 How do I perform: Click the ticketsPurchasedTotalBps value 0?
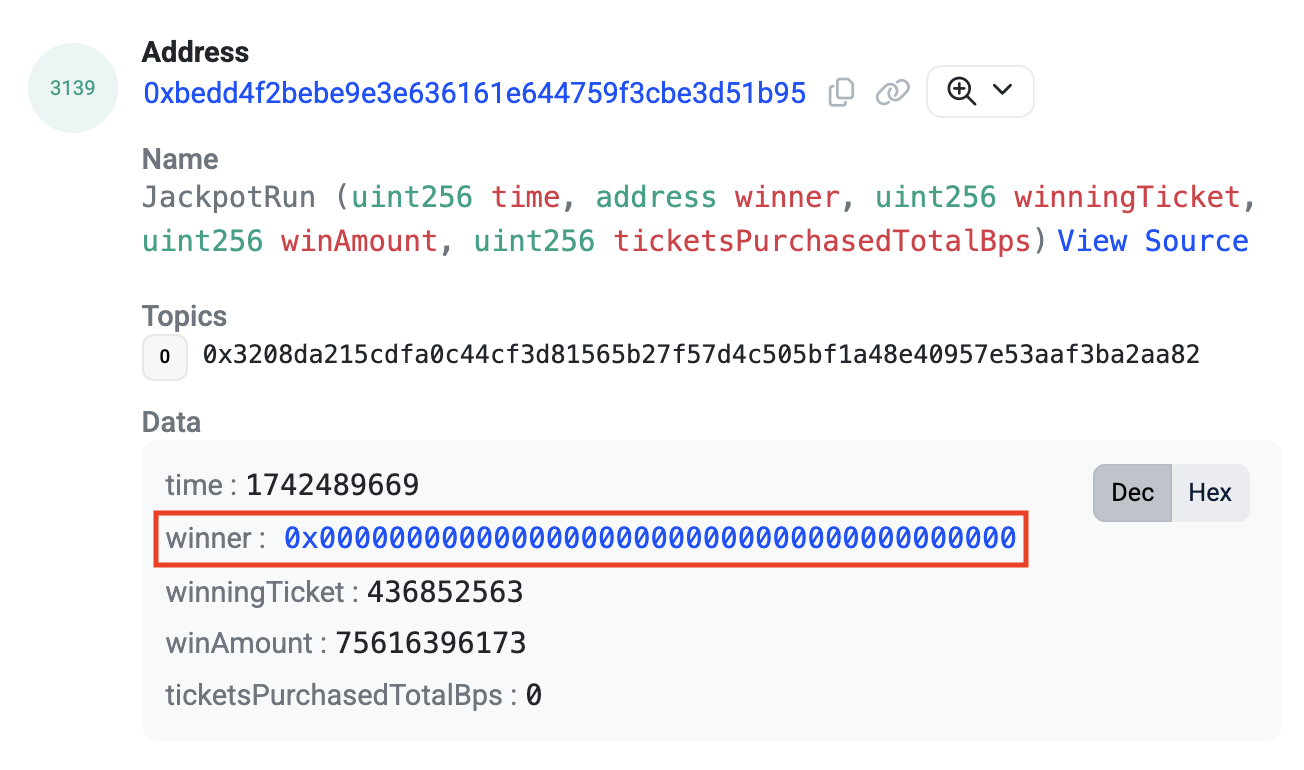point(534,695)
